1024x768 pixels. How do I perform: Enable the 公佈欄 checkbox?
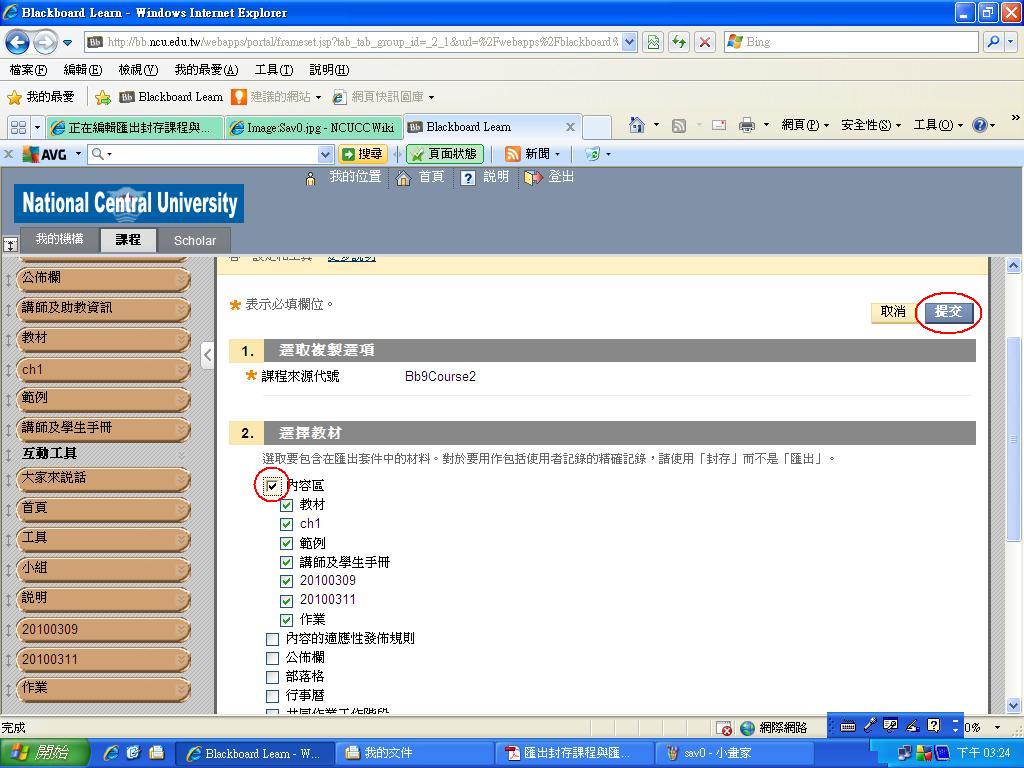[x=272, y=658]
